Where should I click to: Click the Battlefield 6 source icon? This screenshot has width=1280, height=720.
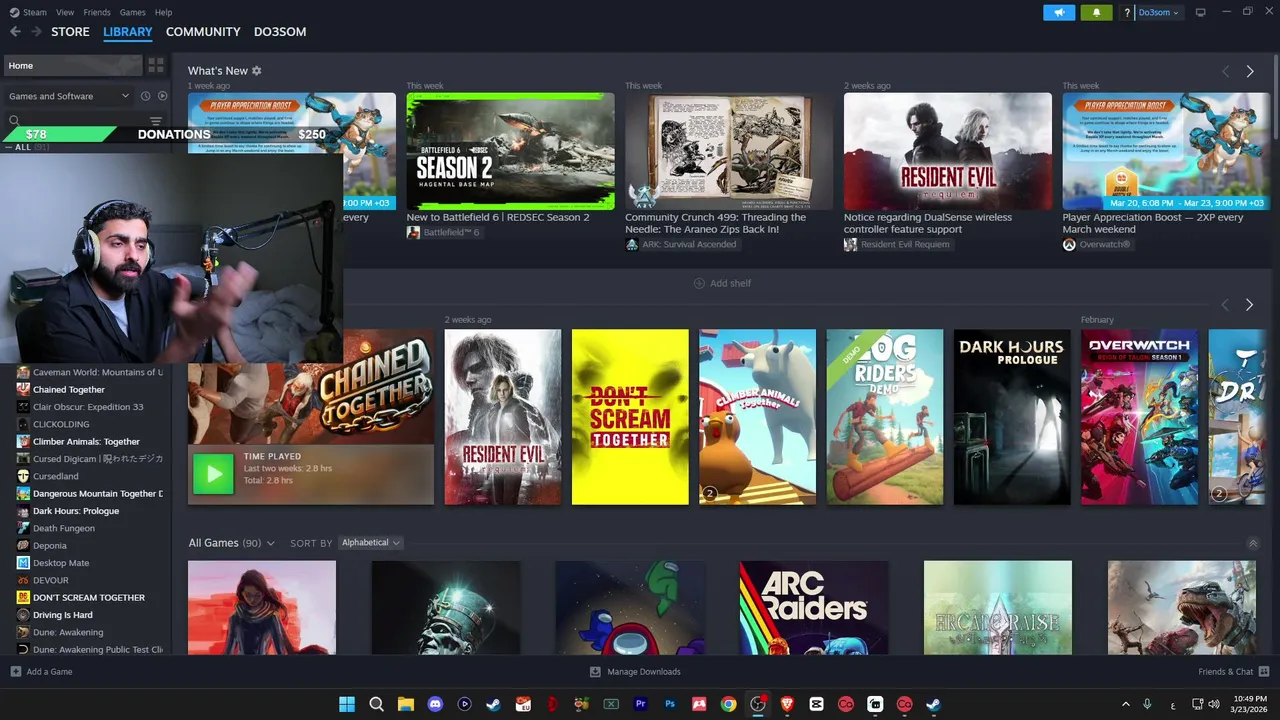pyautogui.click(x=413, y=232)
